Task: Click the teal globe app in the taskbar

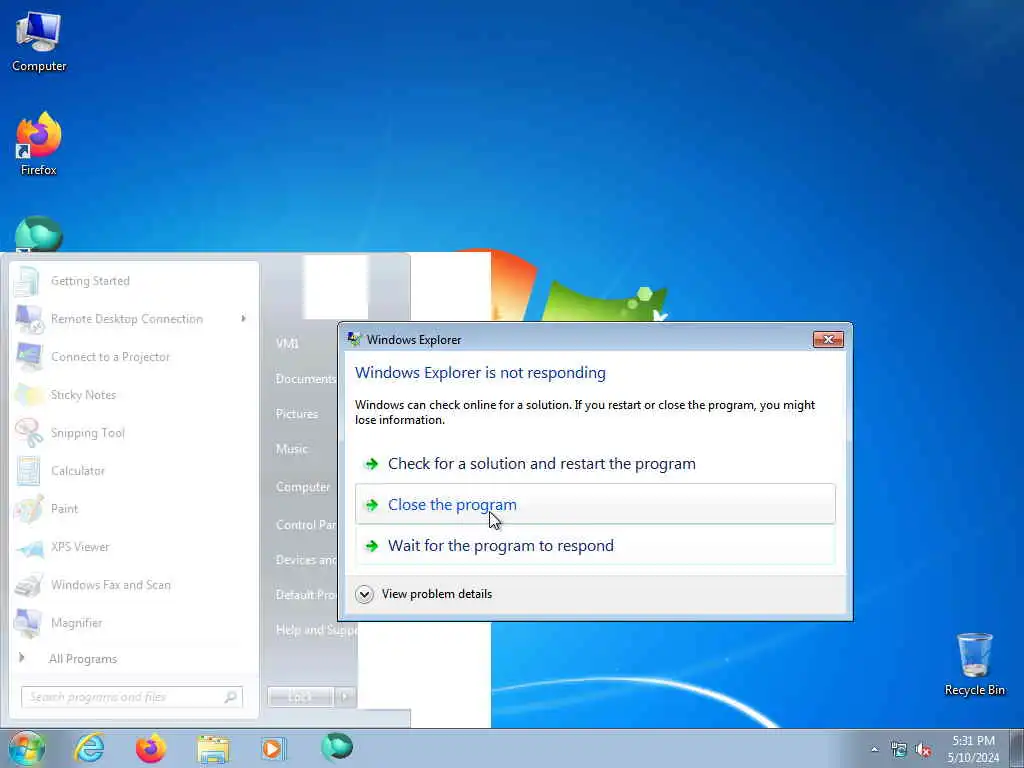Action: point(337,747)
